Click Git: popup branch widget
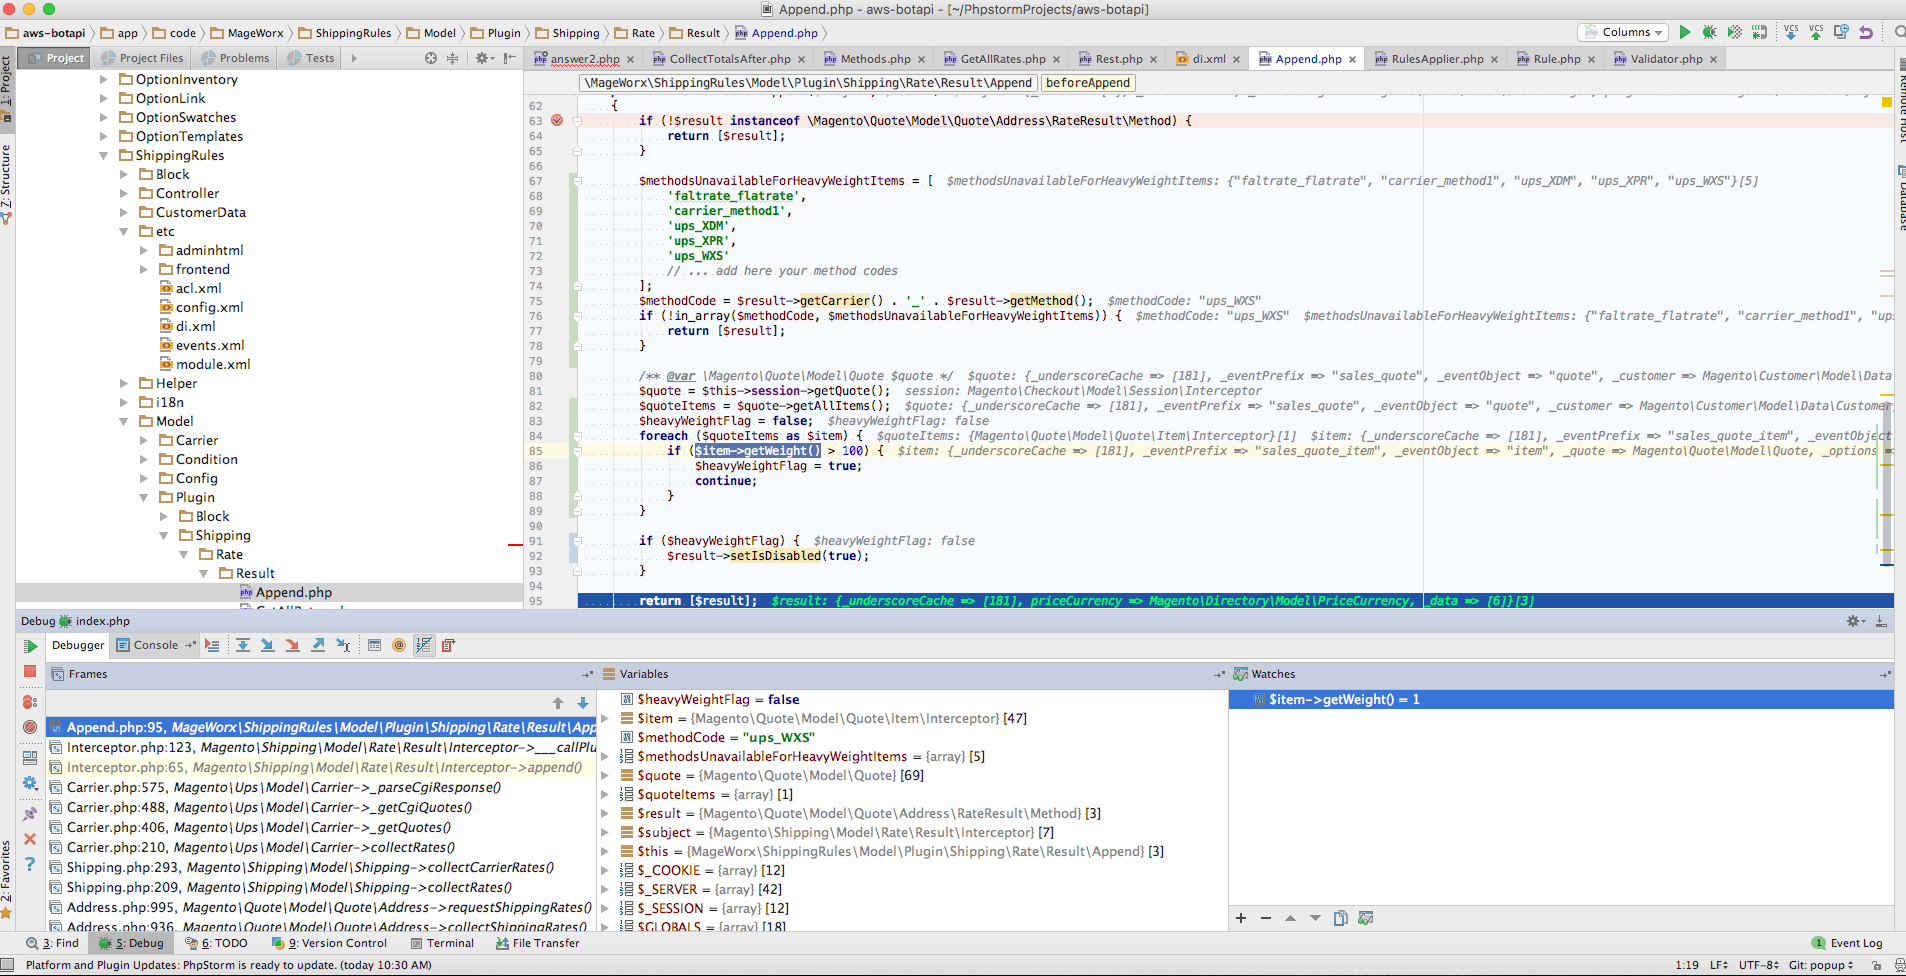 pyautogui.click(x=1820, y=965)
